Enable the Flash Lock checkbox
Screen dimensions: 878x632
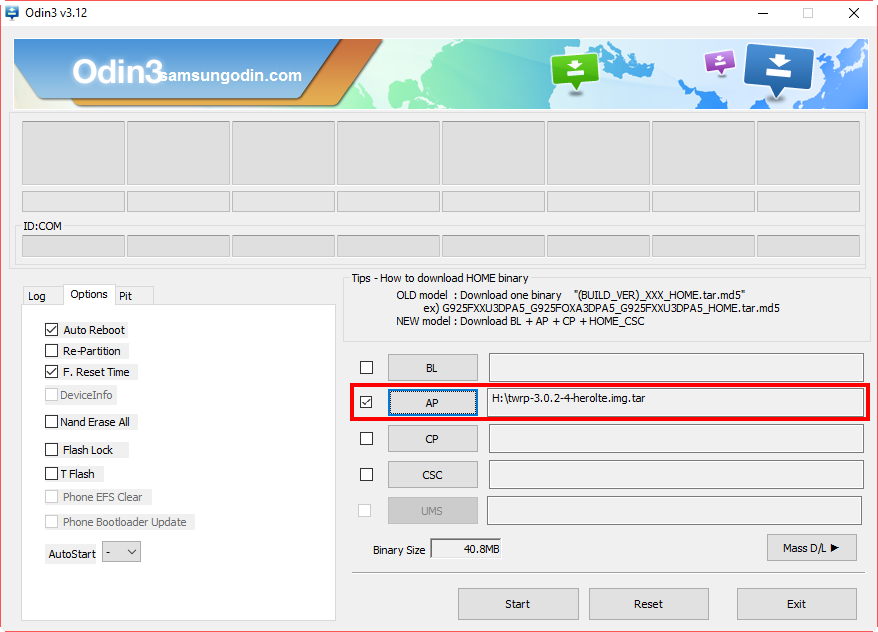[52, 450]
